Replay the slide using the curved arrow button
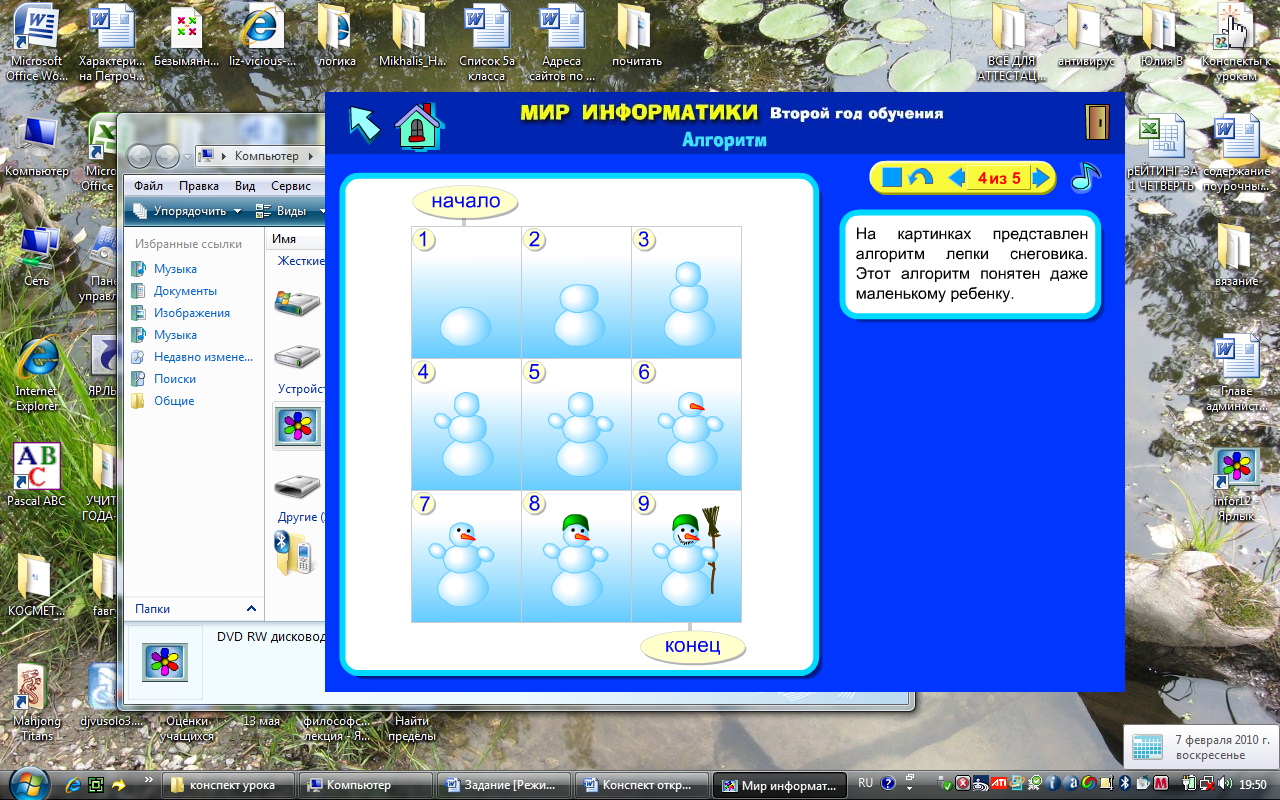The width and height of the screenshot is (1280, 800). (x=920, y=178)
